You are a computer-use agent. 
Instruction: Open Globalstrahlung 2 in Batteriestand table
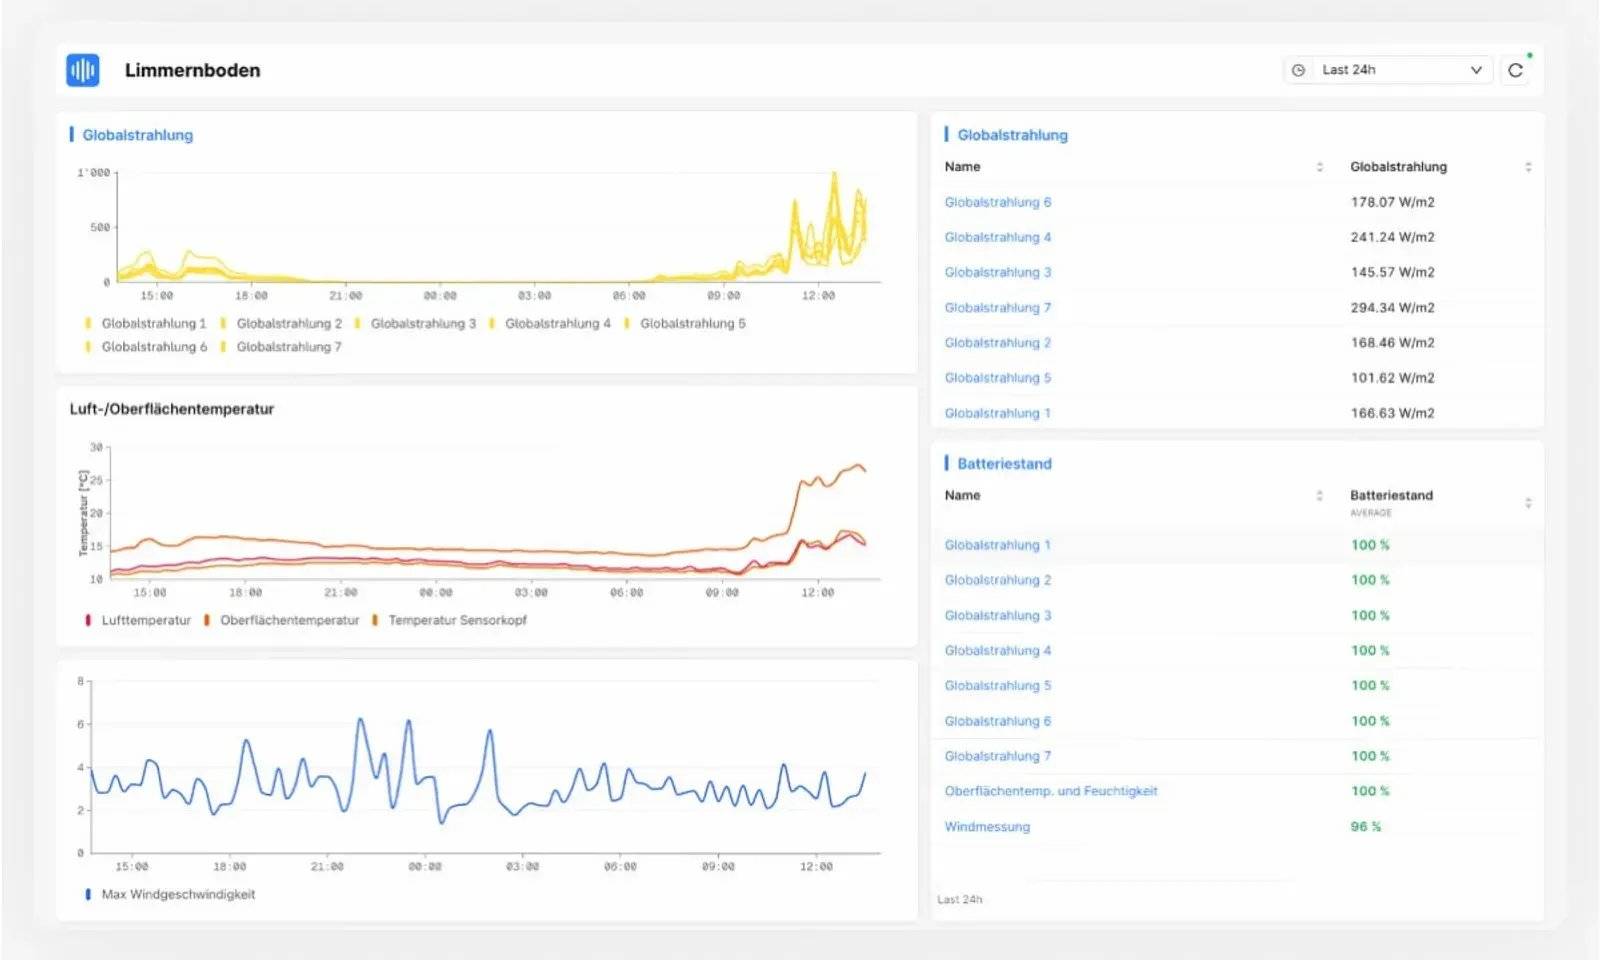[998, 580]
